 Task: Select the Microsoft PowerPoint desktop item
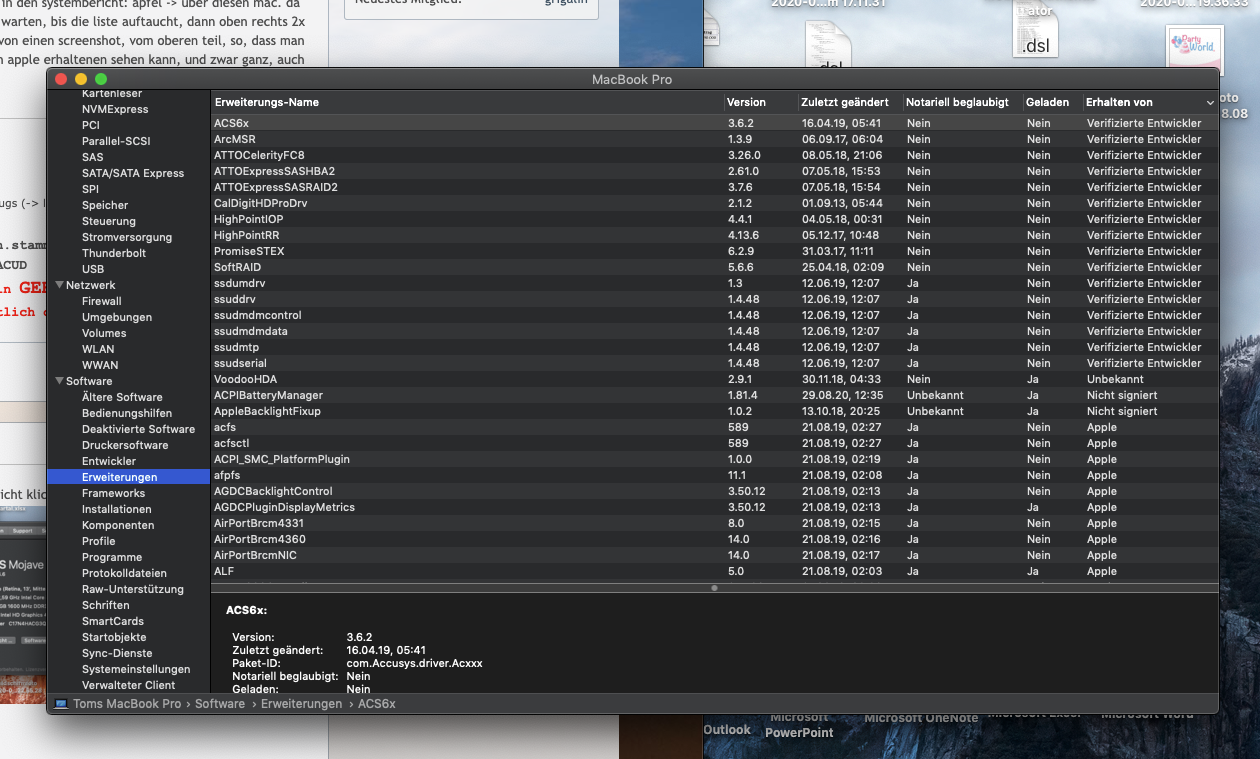click(x=799, y=725)
